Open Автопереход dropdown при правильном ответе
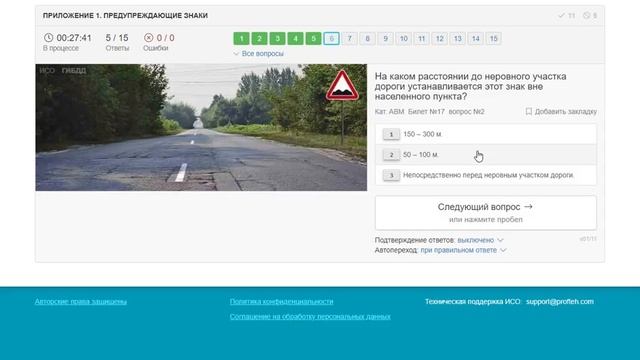The width and height of the screenshot is (640, 360). [x=463, y=250]
